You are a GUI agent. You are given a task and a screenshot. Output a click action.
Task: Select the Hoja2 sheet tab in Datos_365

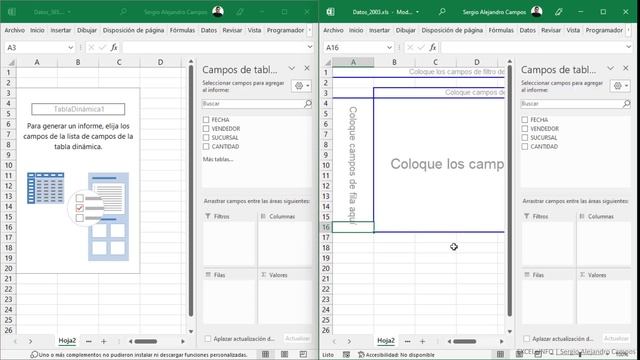(67, 340)
